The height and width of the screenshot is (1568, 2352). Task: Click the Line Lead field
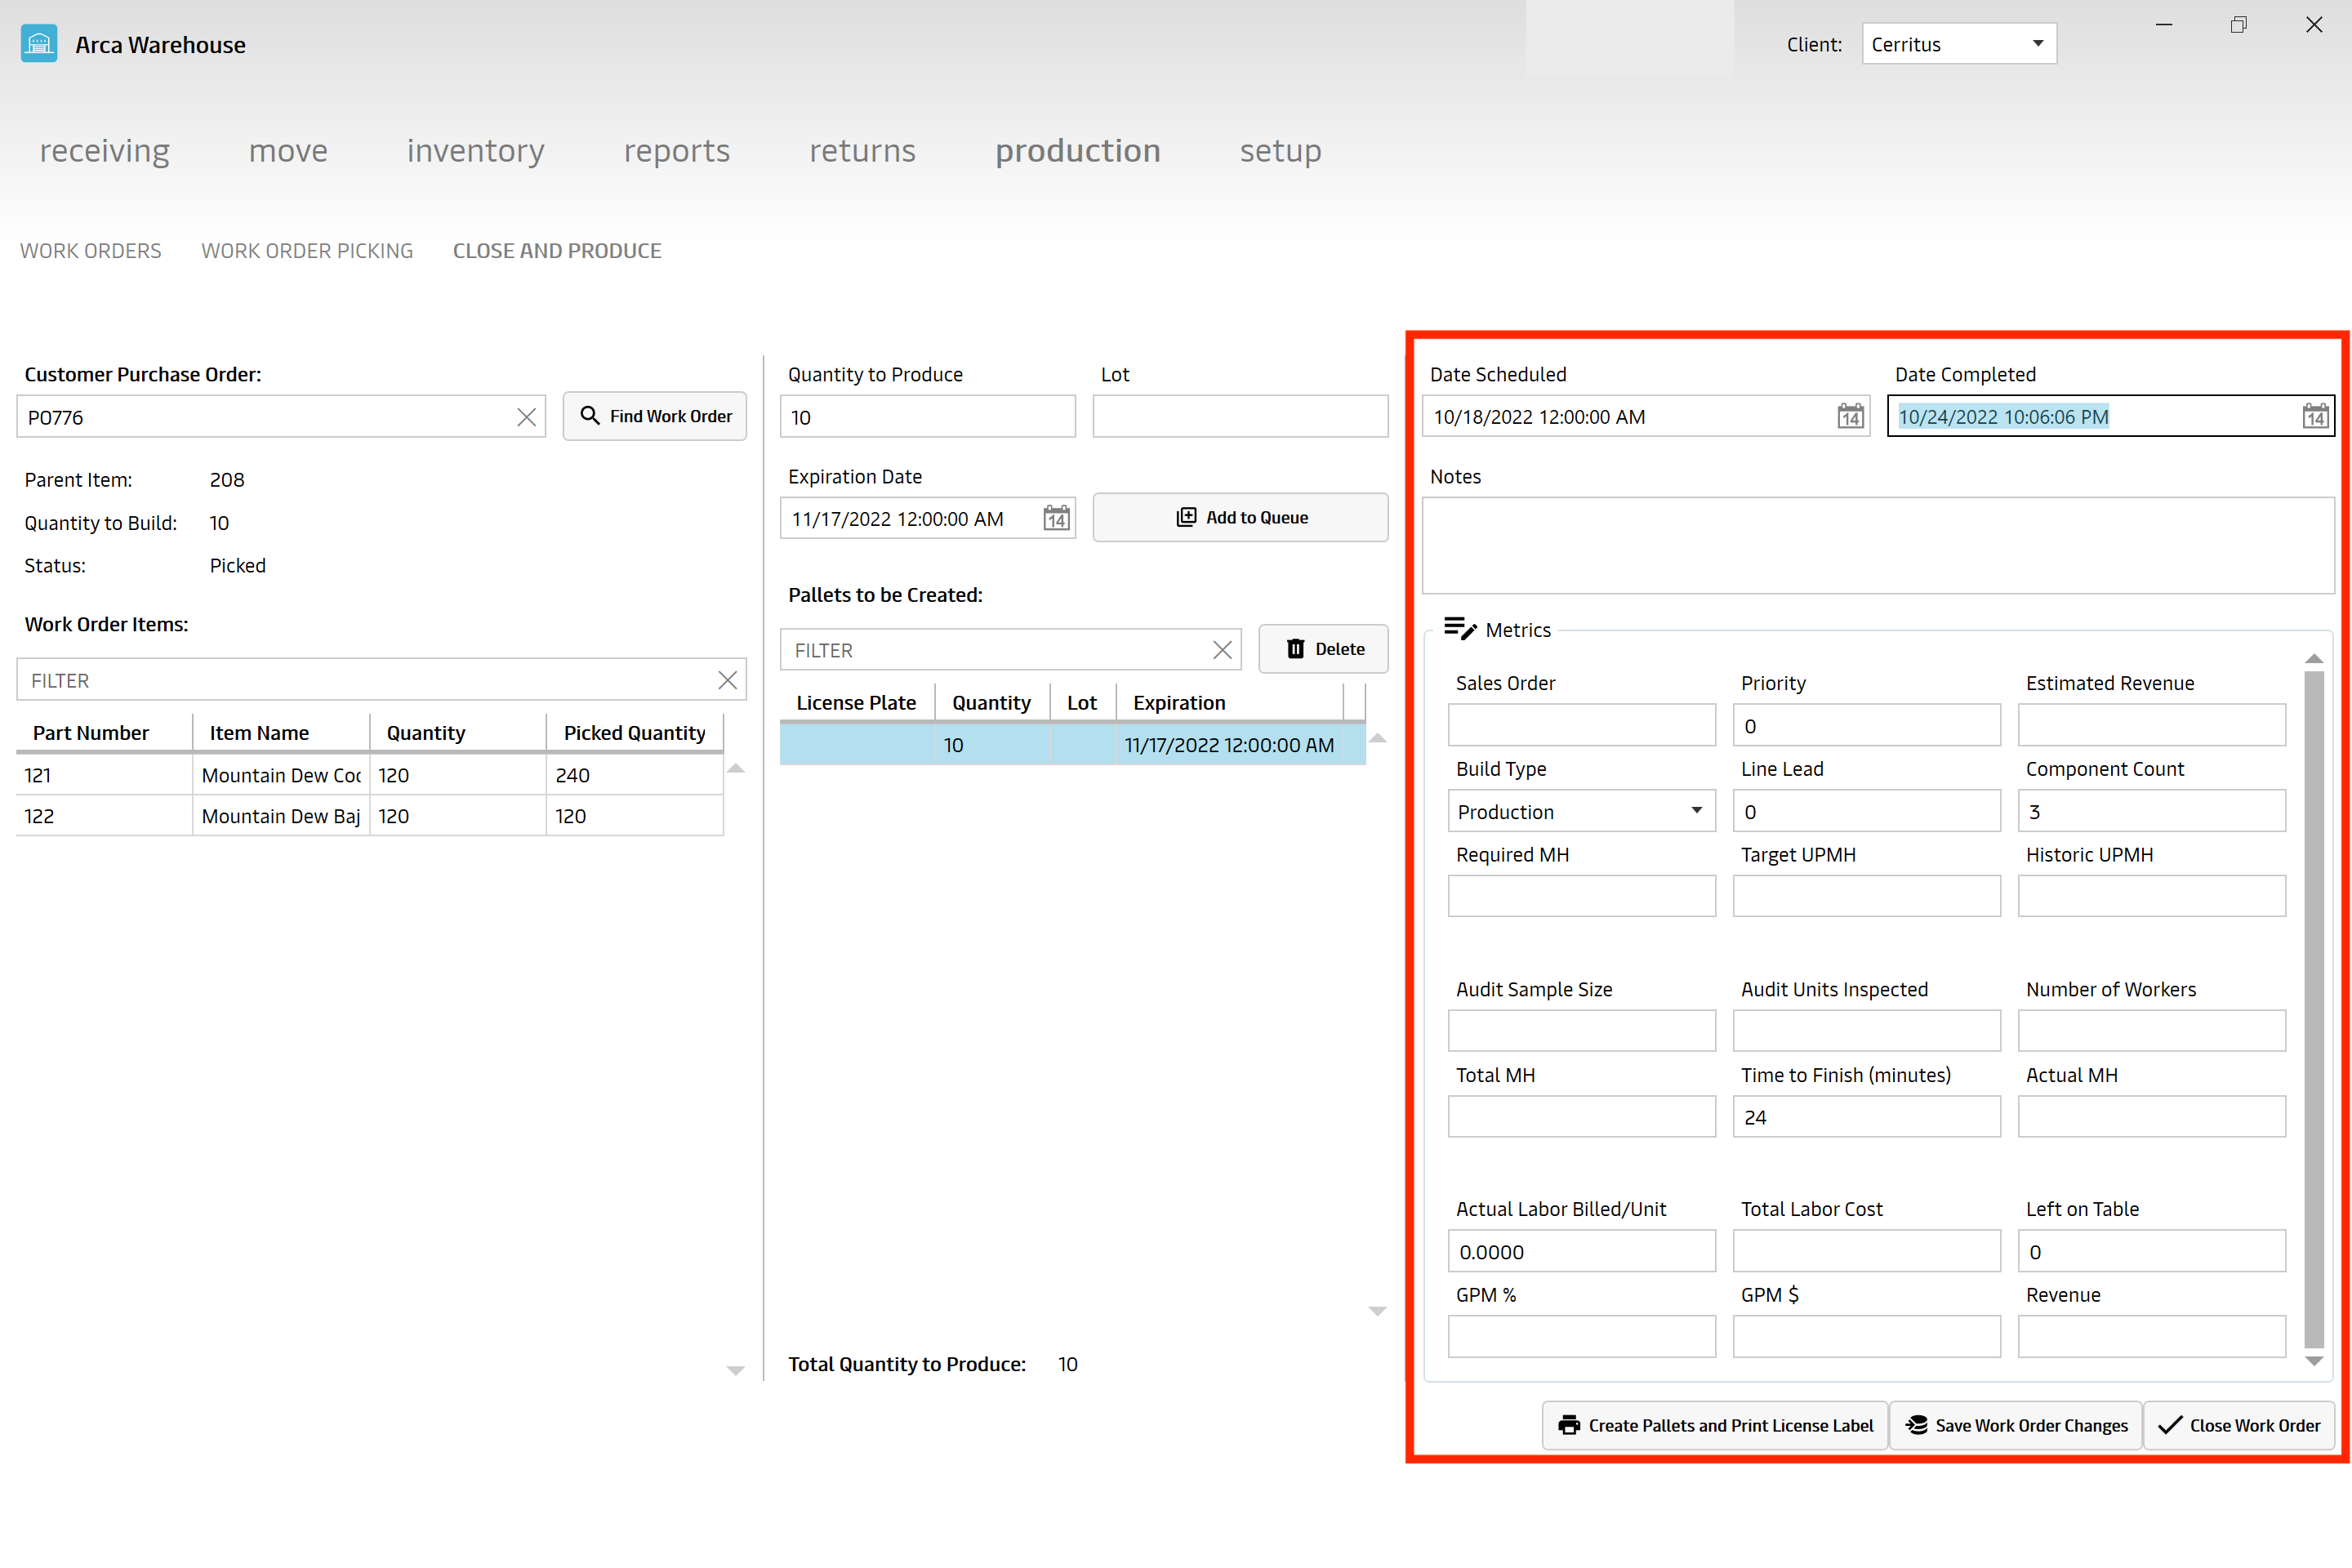(1867, 811)
